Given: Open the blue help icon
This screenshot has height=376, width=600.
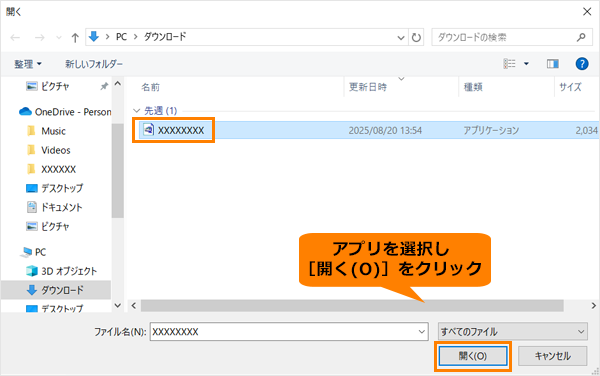Looking at the screenshot, I should coord(582,63).
